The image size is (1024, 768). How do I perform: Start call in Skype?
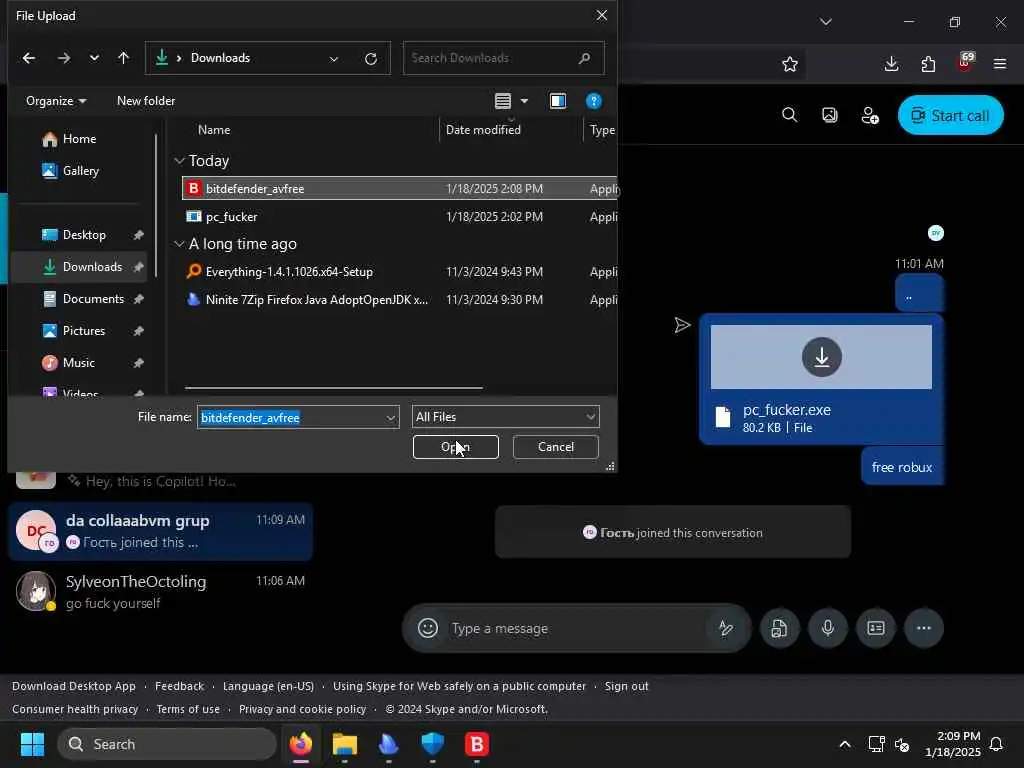pos(950,116)
